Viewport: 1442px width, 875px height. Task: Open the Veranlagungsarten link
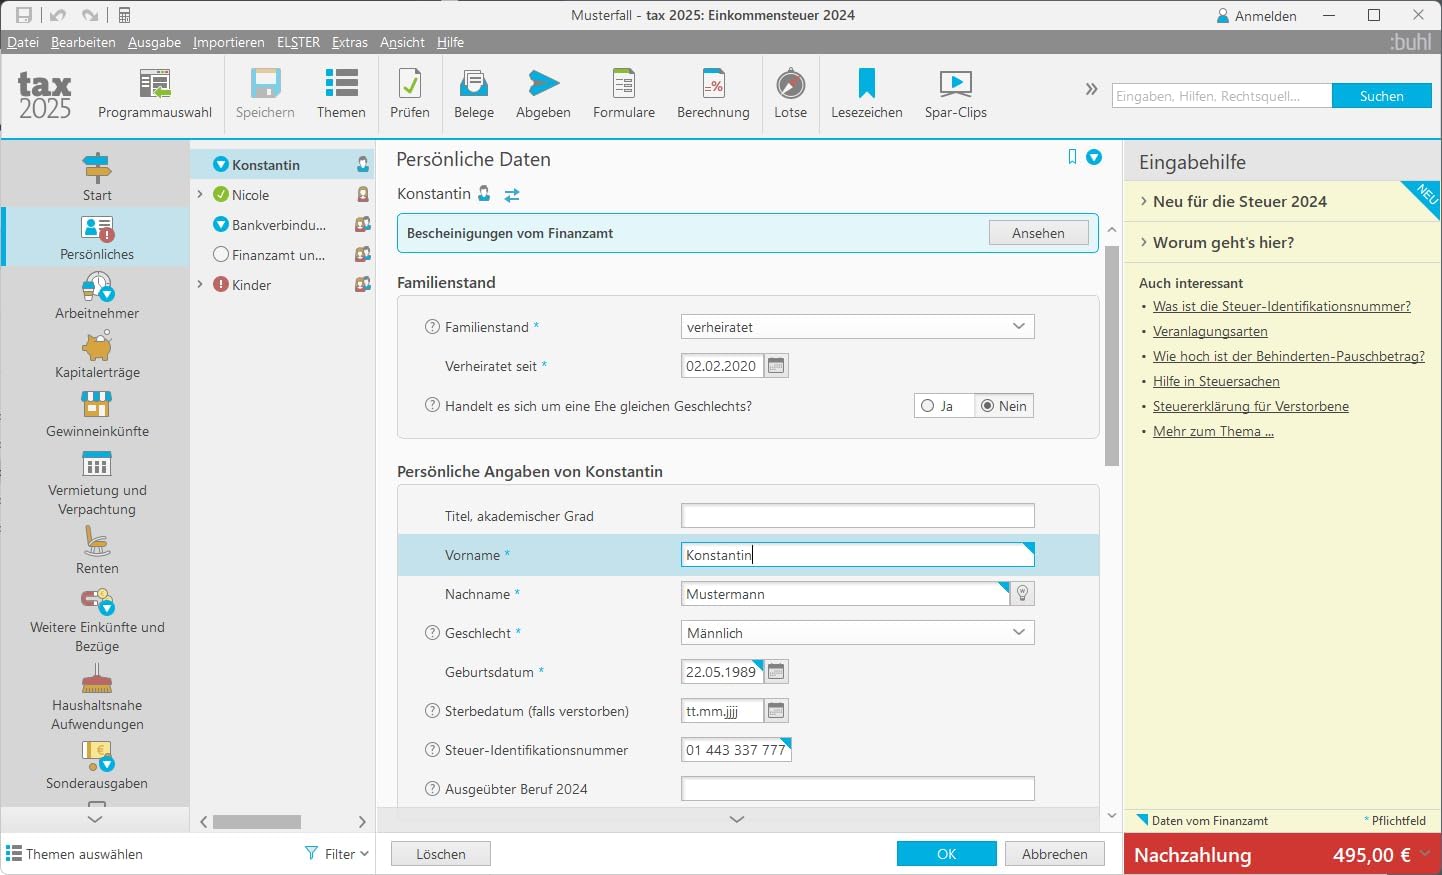1210,331
